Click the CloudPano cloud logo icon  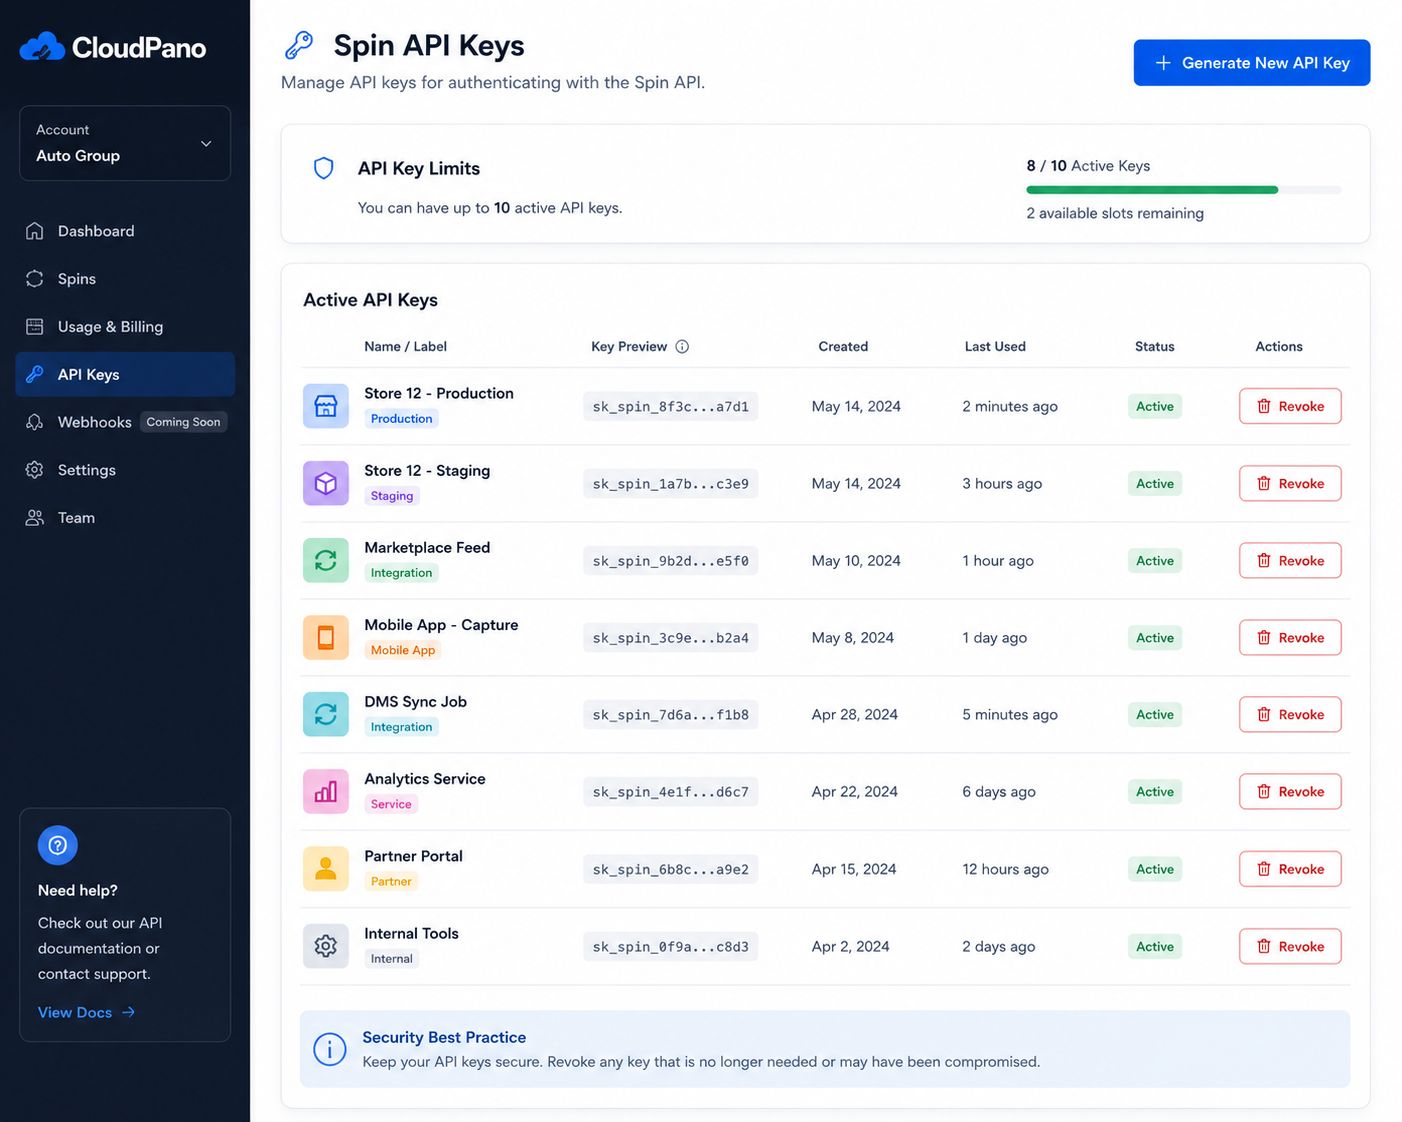click(x=42, y=47)
